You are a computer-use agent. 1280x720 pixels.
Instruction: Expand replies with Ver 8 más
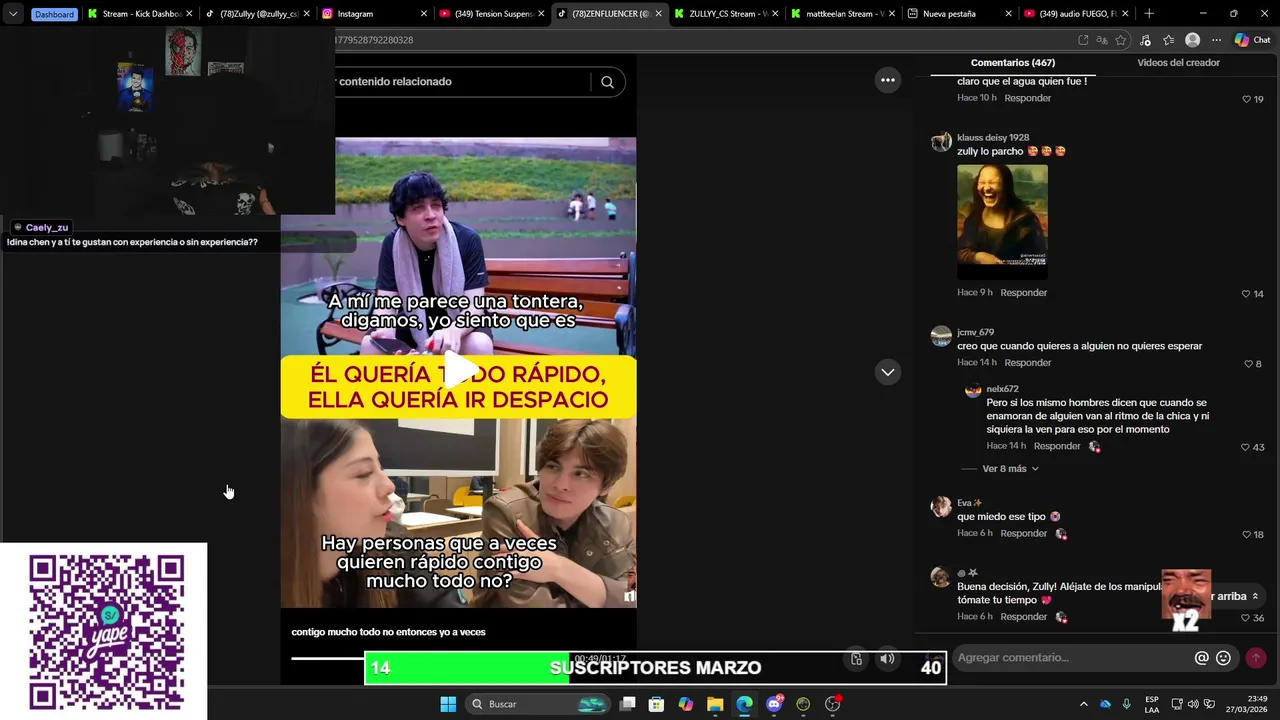point(1010,469)
